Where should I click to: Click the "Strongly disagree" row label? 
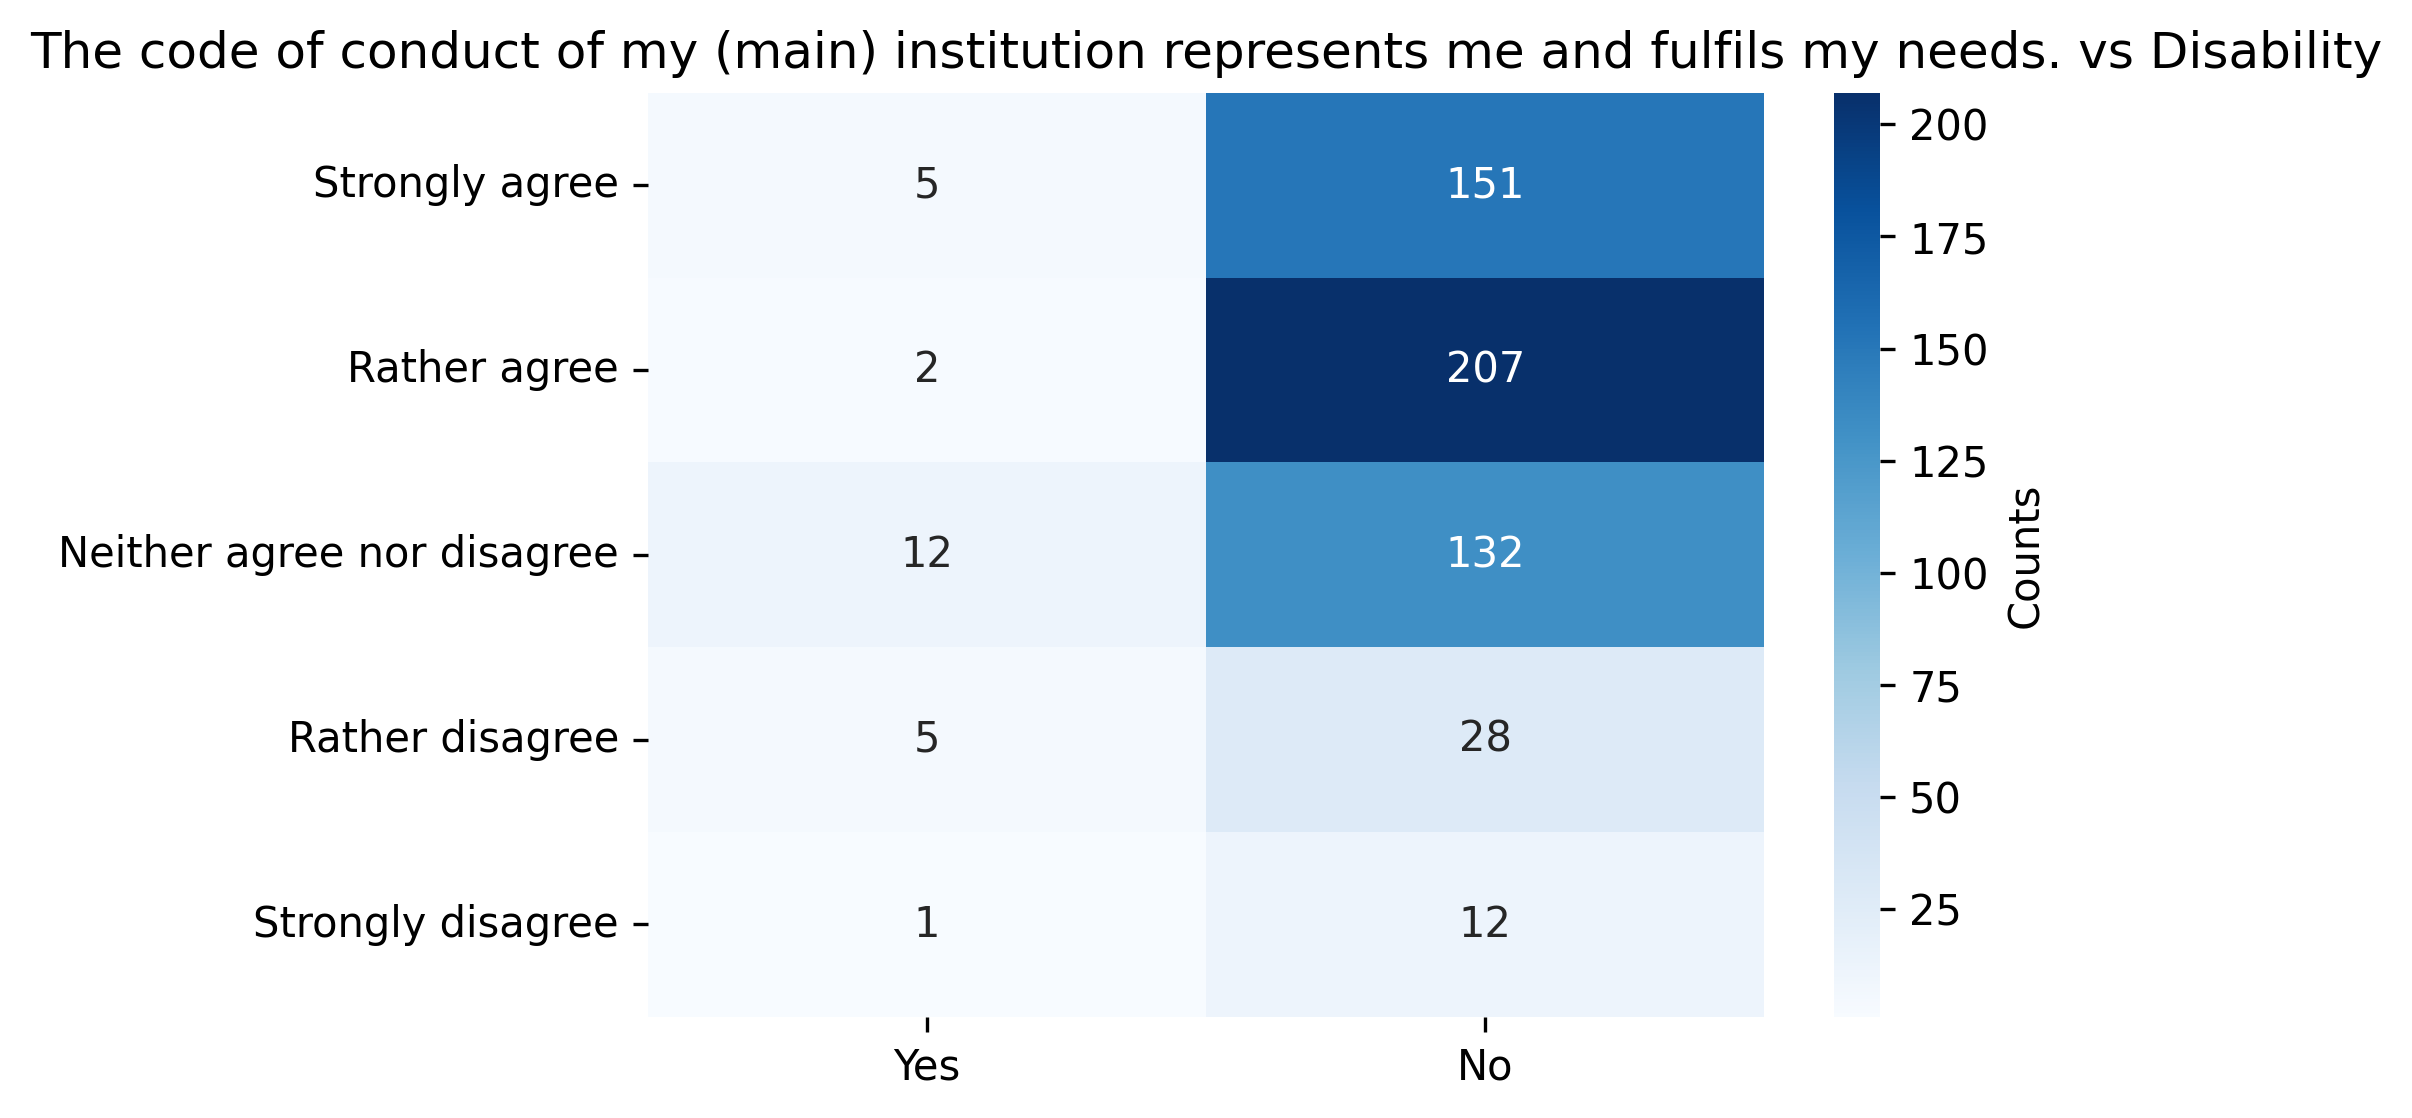pyautogui.click(x=435, y=923)
